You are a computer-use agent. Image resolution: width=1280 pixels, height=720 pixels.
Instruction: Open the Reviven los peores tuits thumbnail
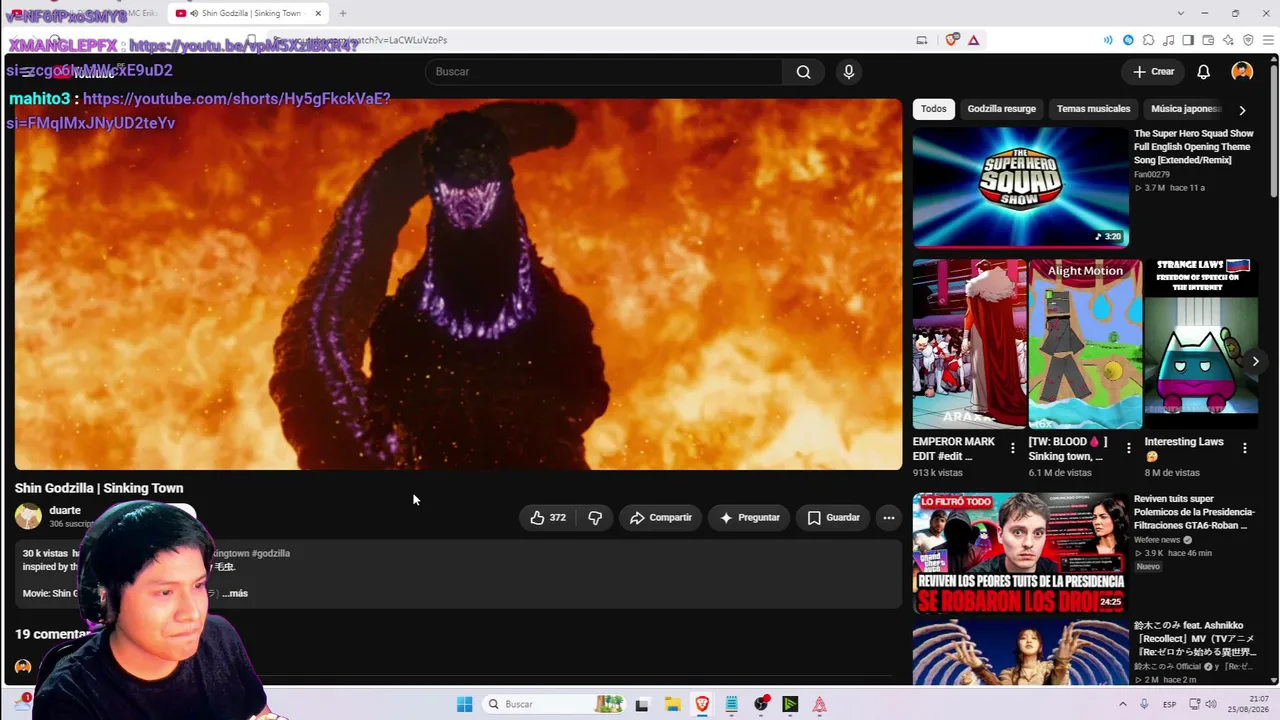(1020, 553)
